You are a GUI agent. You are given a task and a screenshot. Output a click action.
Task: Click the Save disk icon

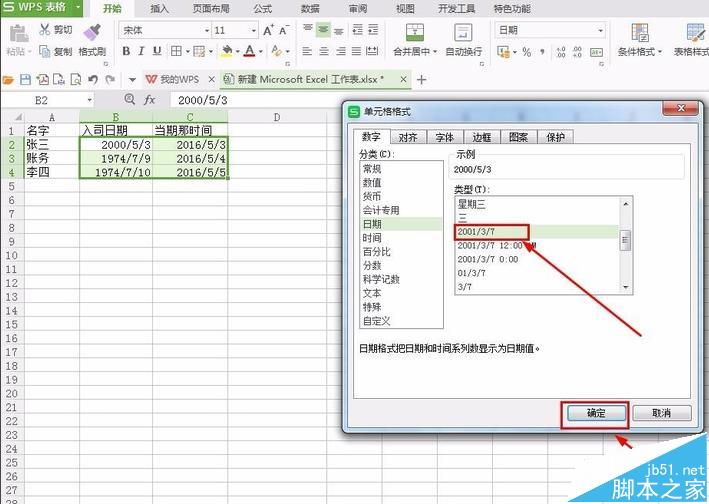click(25, 80)
